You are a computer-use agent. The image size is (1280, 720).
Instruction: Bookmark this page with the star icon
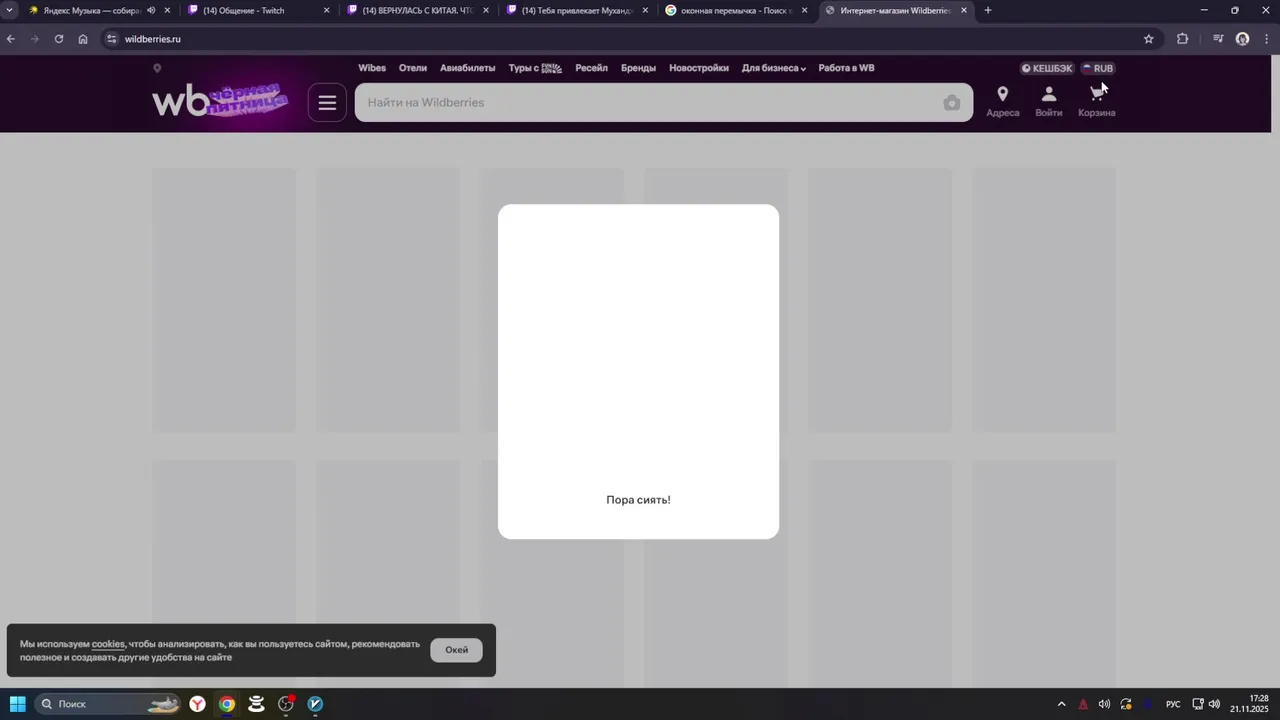[1149, 39]
